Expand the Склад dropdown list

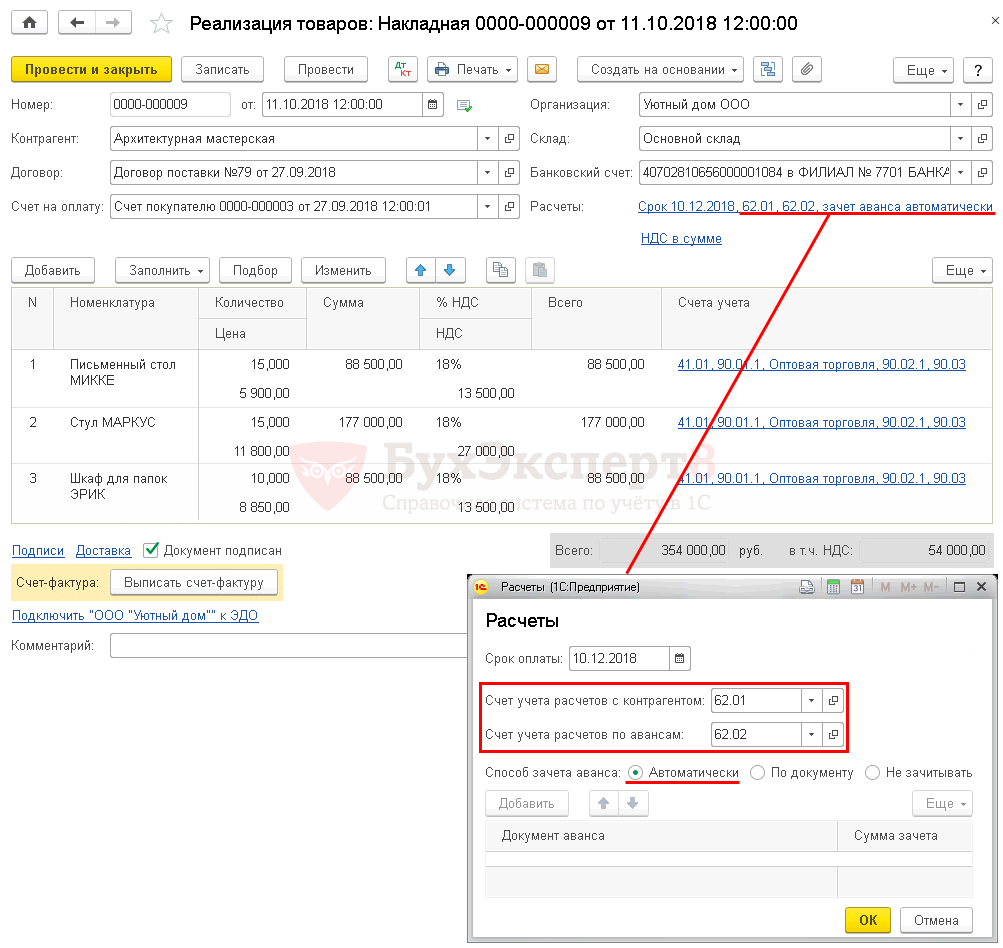pos(960,139)
